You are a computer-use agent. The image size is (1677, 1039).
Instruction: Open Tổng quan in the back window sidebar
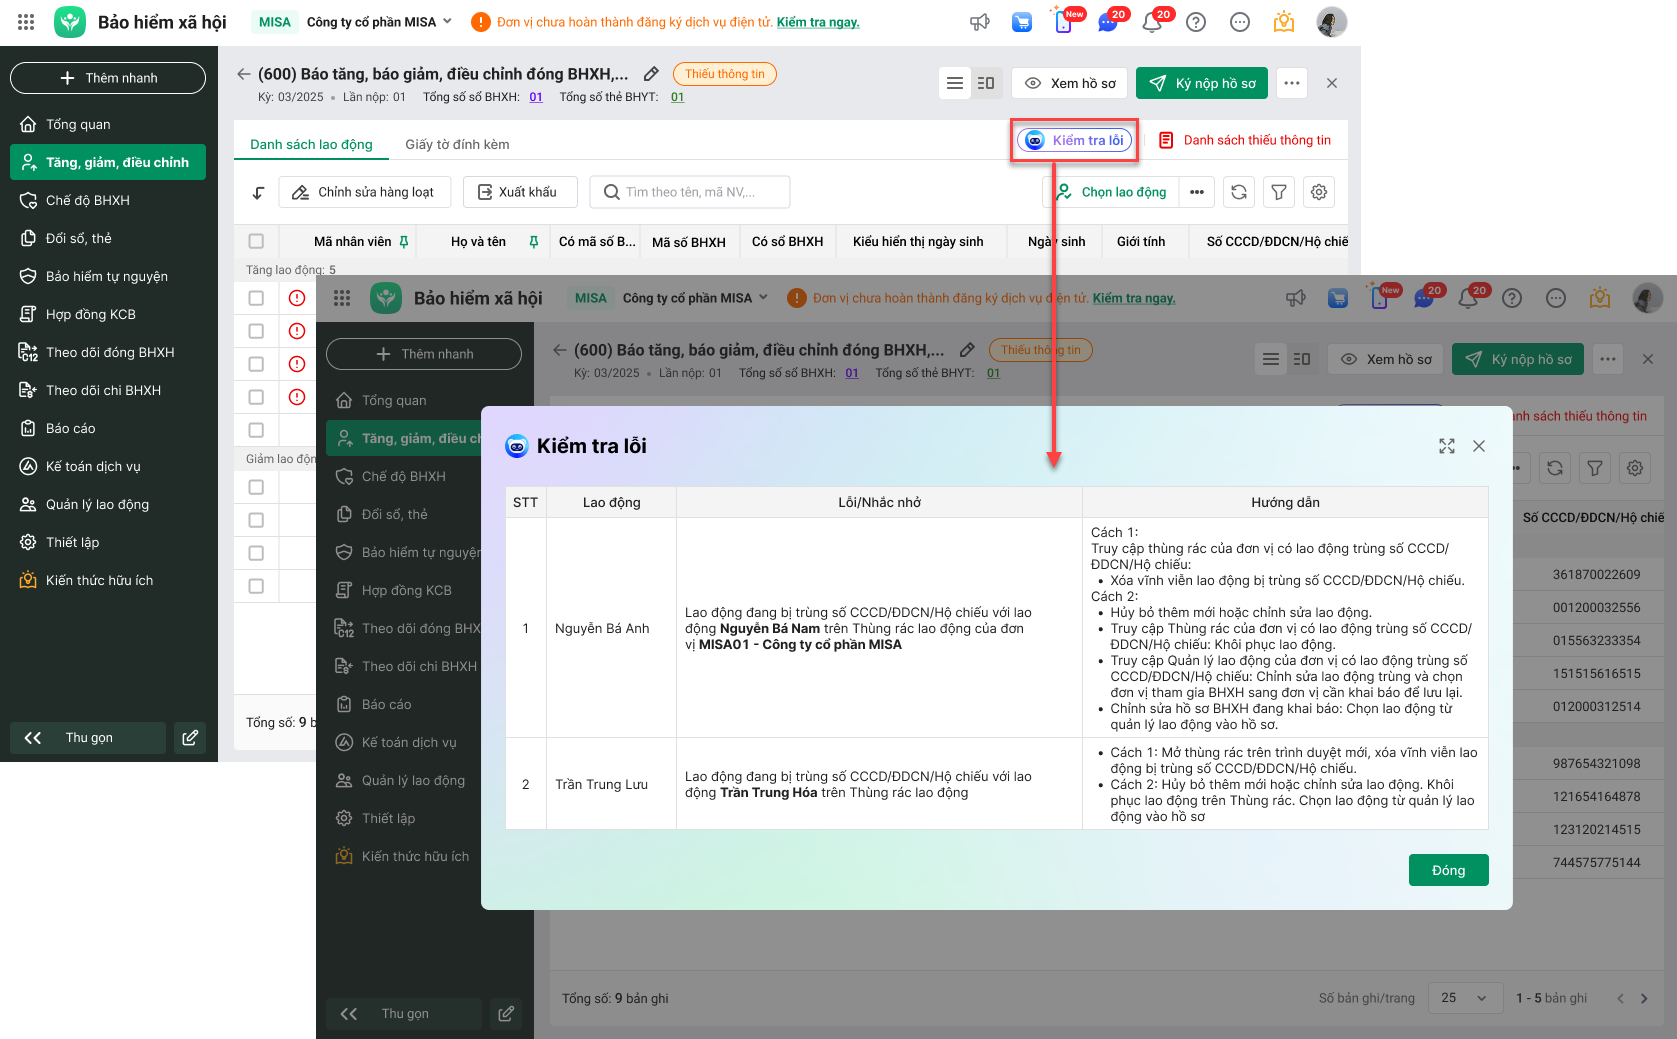108,124
